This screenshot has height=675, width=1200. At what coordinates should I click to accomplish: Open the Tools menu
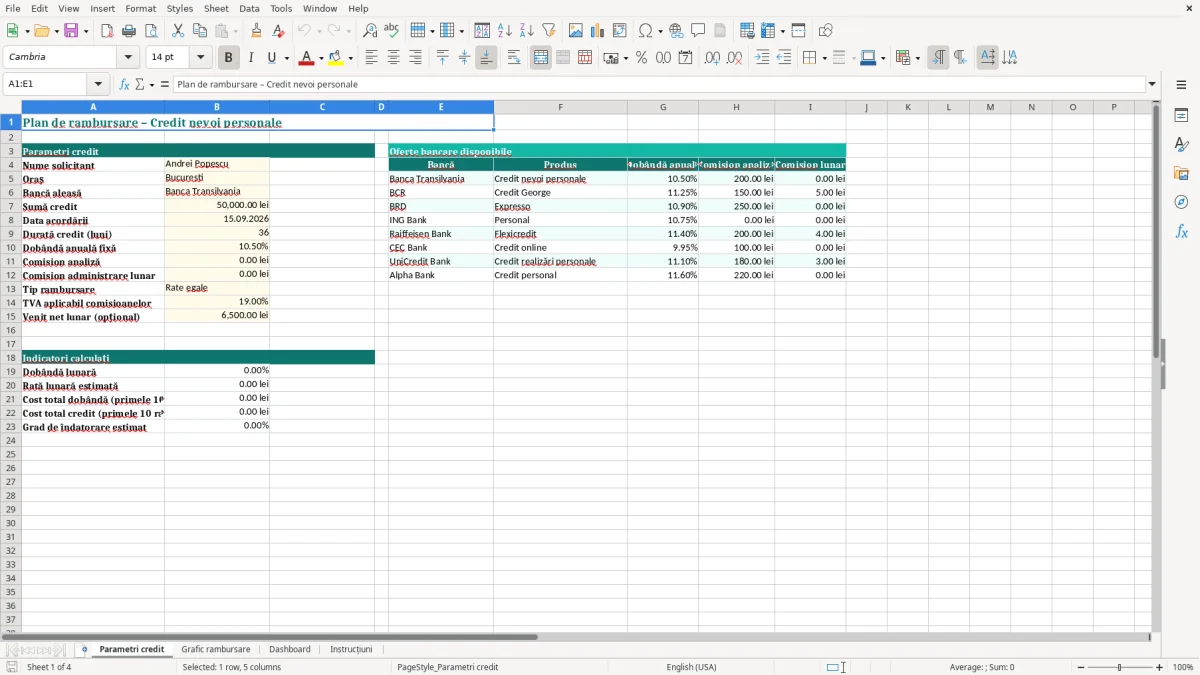pos(281,8)
